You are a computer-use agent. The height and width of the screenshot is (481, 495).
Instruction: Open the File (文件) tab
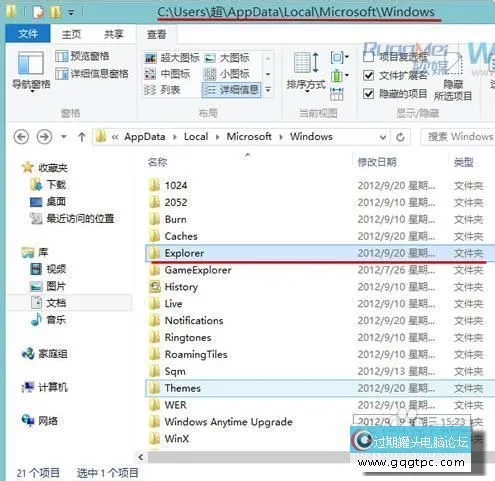coord(28,34)
